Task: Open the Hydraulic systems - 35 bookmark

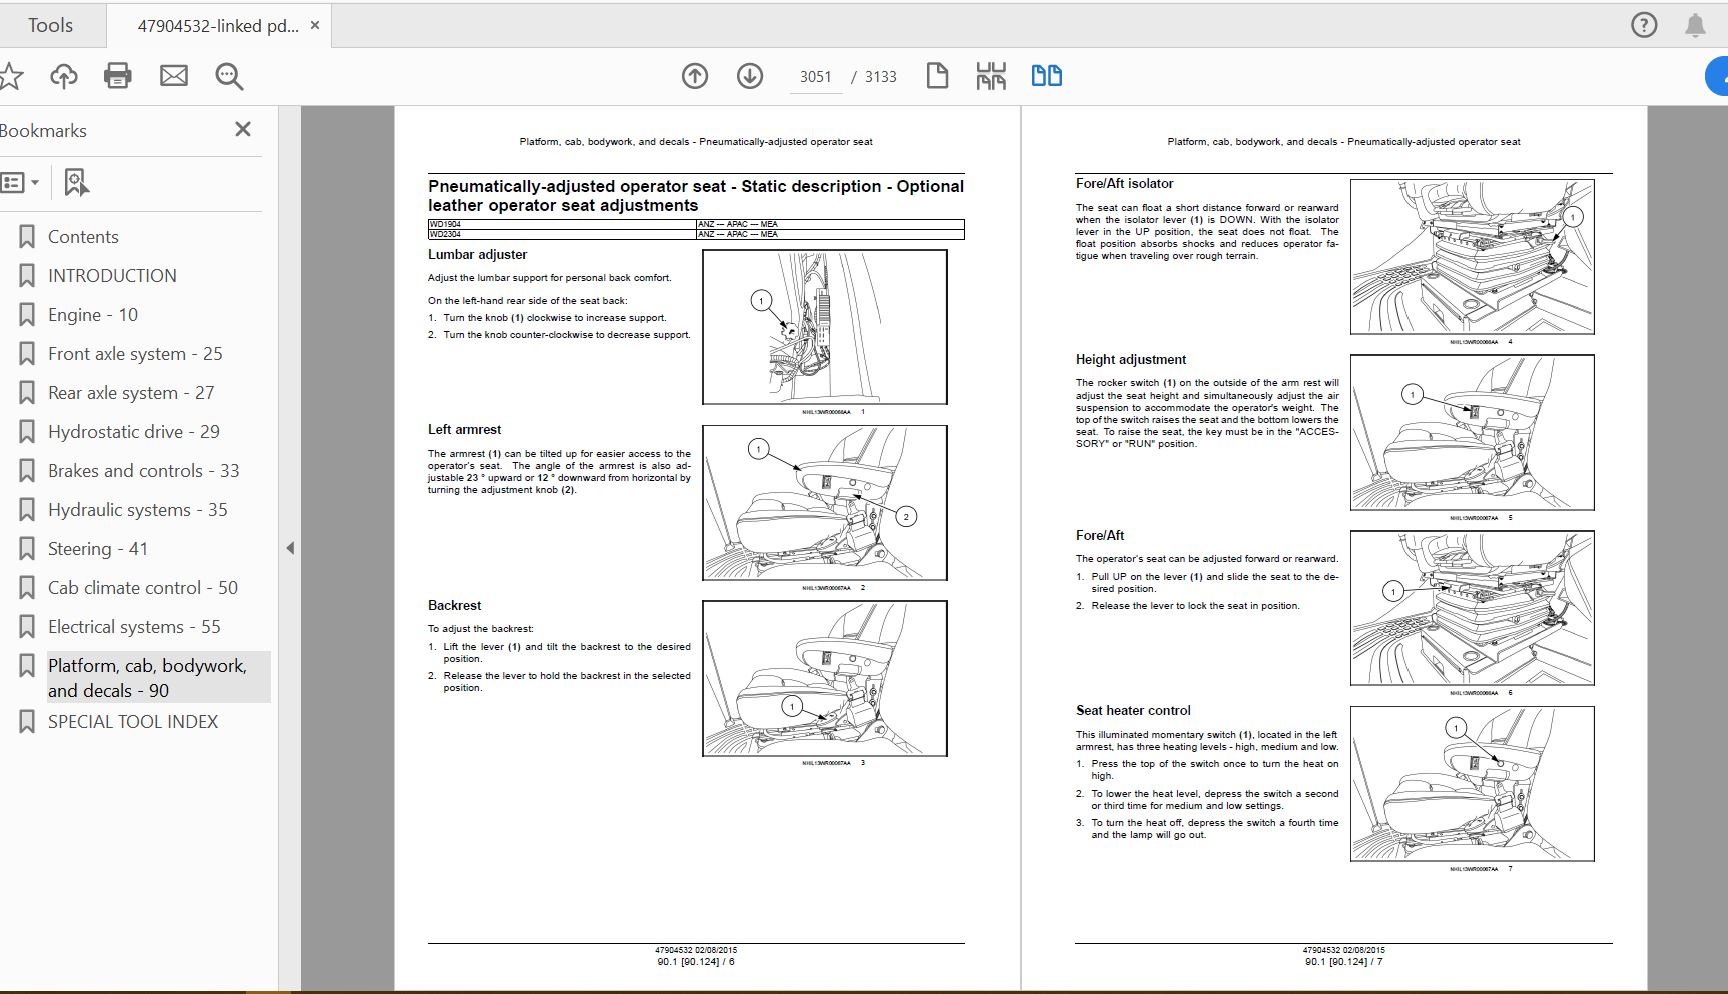Action: [x=137, y=510]
